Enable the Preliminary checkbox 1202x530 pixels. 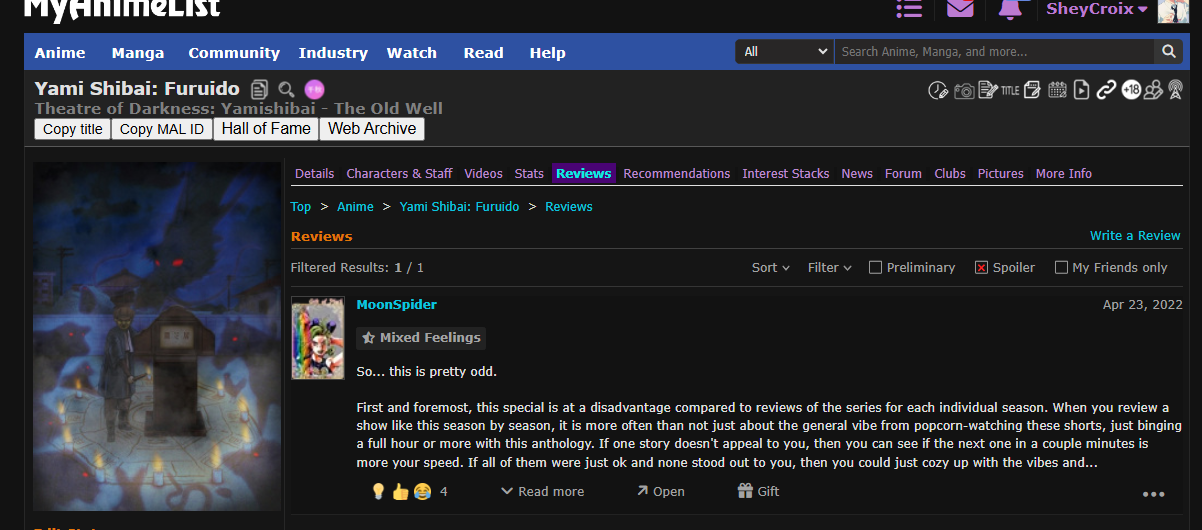pos(876,268)
